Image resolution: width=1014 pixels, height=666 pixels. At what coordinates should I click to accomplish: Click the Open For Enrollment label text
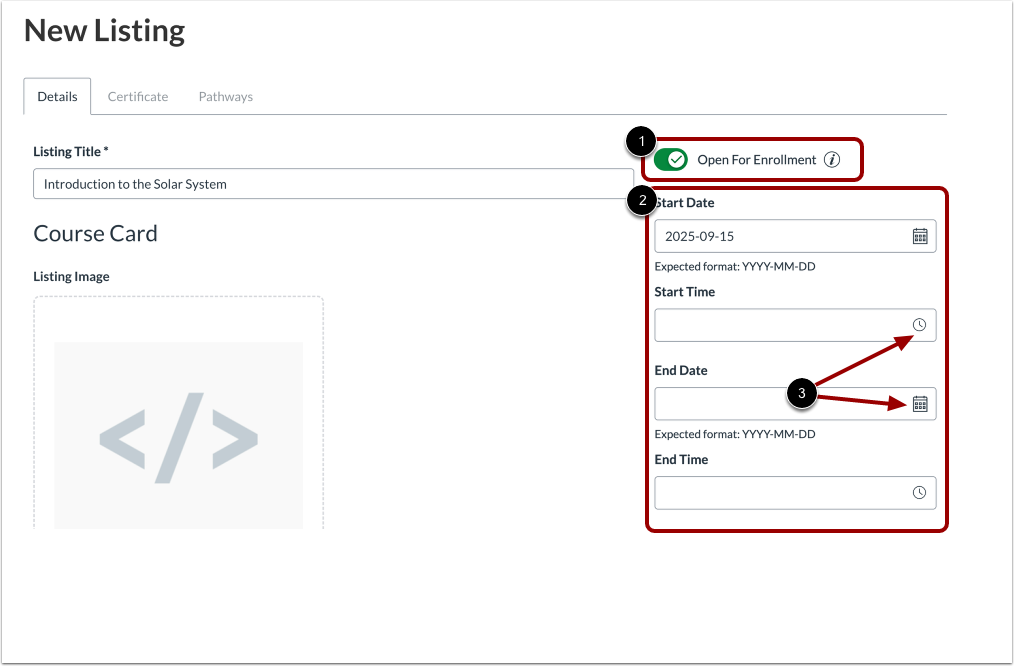(757, 160)
